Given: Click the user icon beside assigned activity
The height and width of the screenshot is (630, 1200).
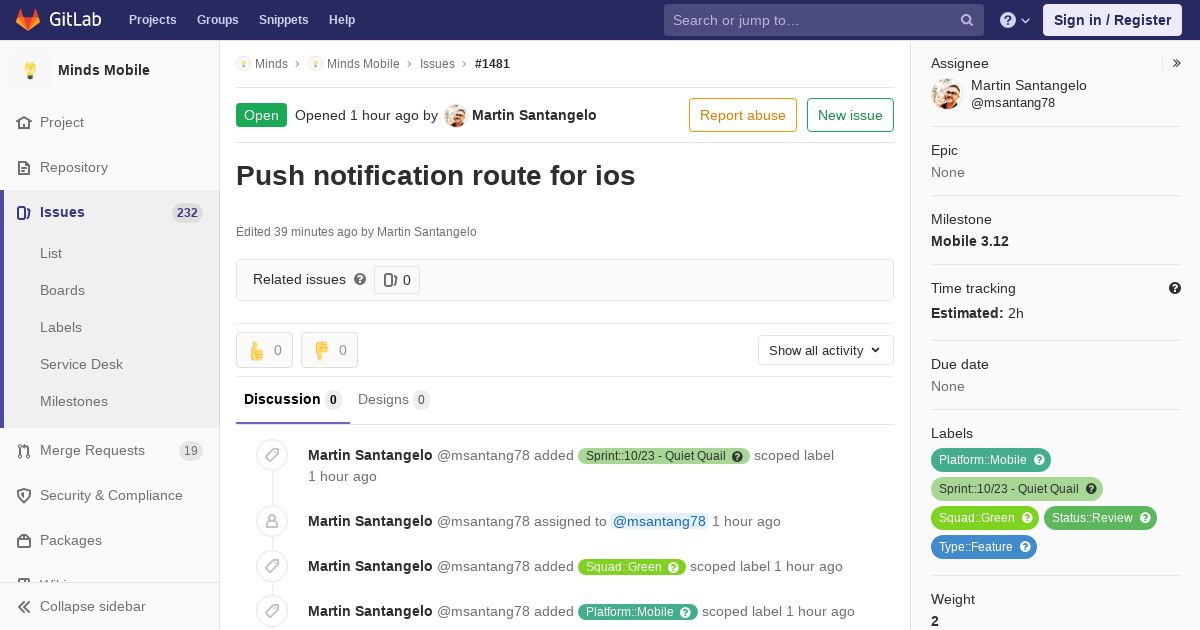Looking at the screenshot, I should [x=272, y=521].
